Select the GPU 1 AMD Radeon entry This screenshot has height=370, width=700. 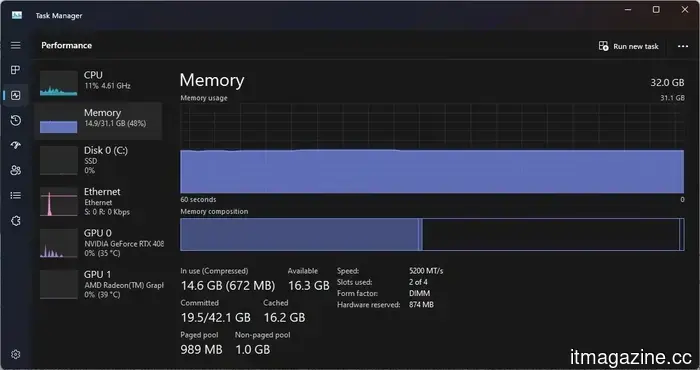coord(98,285)
